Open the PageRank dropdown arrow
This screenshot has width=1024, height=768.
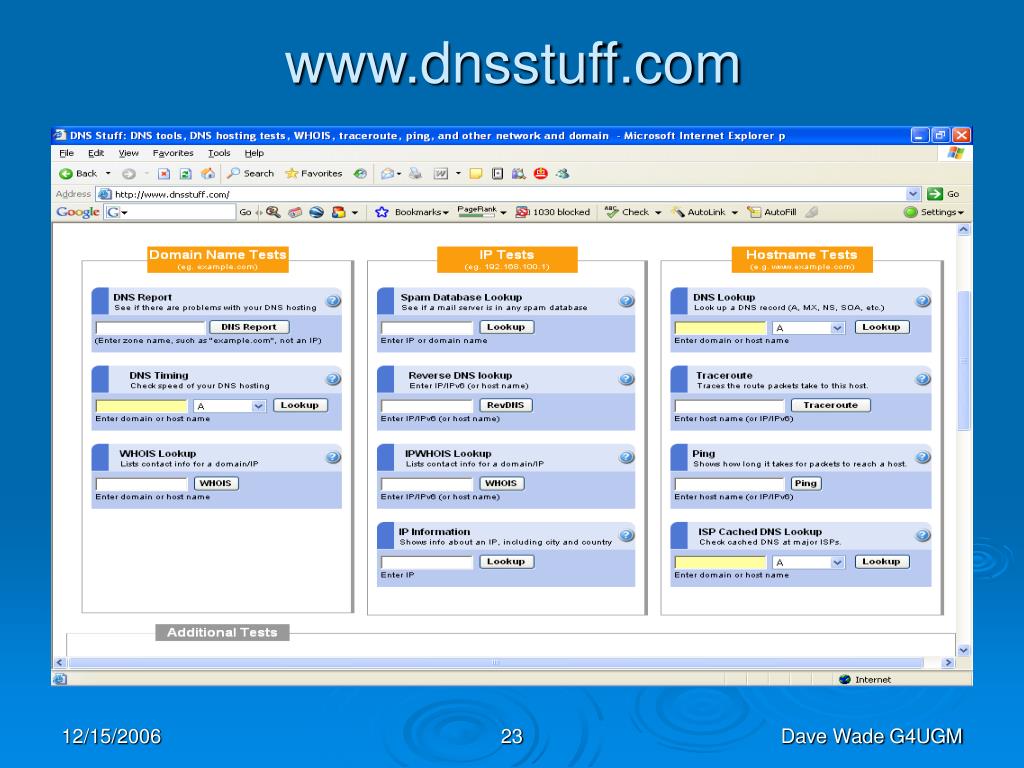[504, 213]
